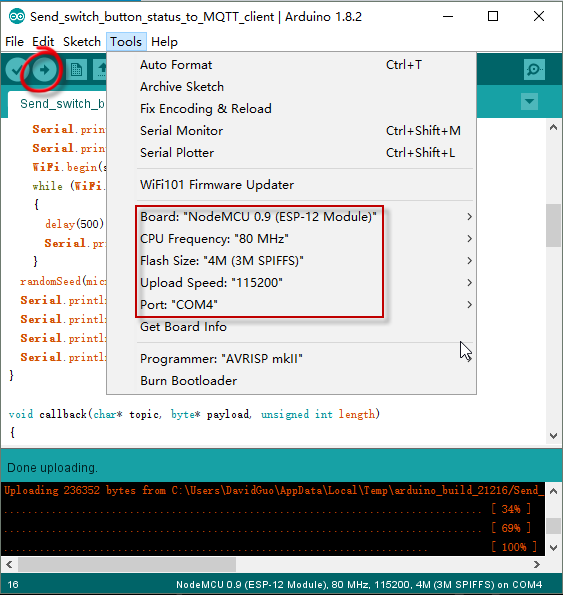This screenshot has height=595, width=563.
Task: Select Burn Bootloader
Action: 291,381
